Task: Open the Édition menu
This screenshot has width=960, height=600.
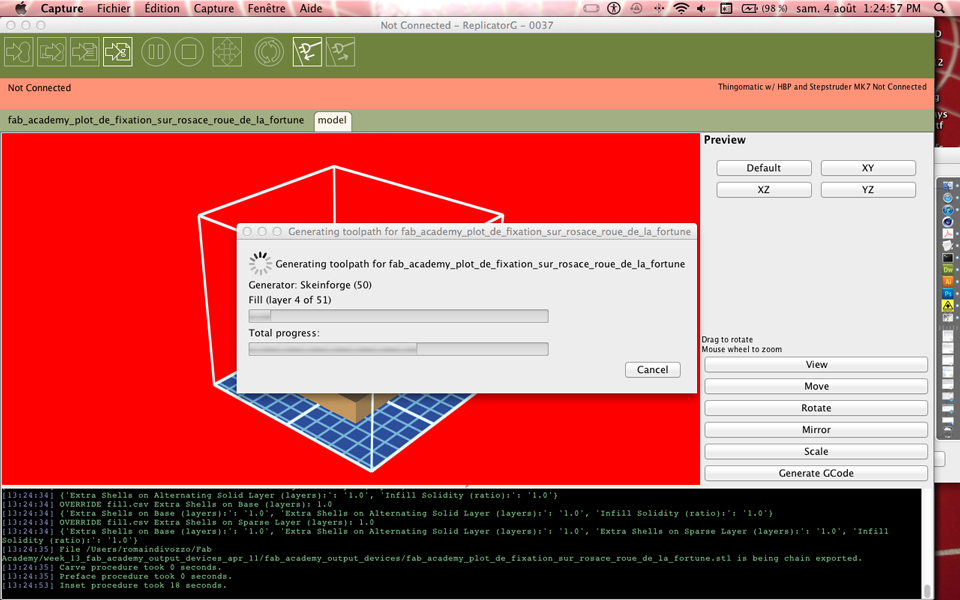Action: point(162,8)
